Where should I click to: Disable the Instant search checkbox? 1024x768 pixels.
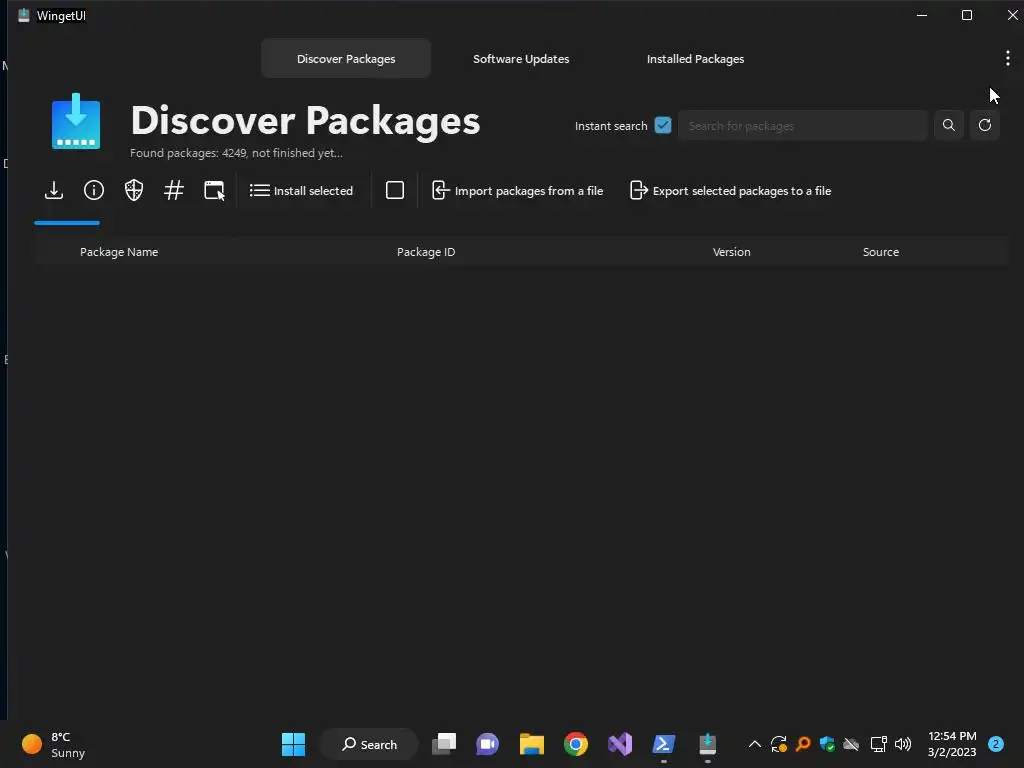click(x=663, y=125)
